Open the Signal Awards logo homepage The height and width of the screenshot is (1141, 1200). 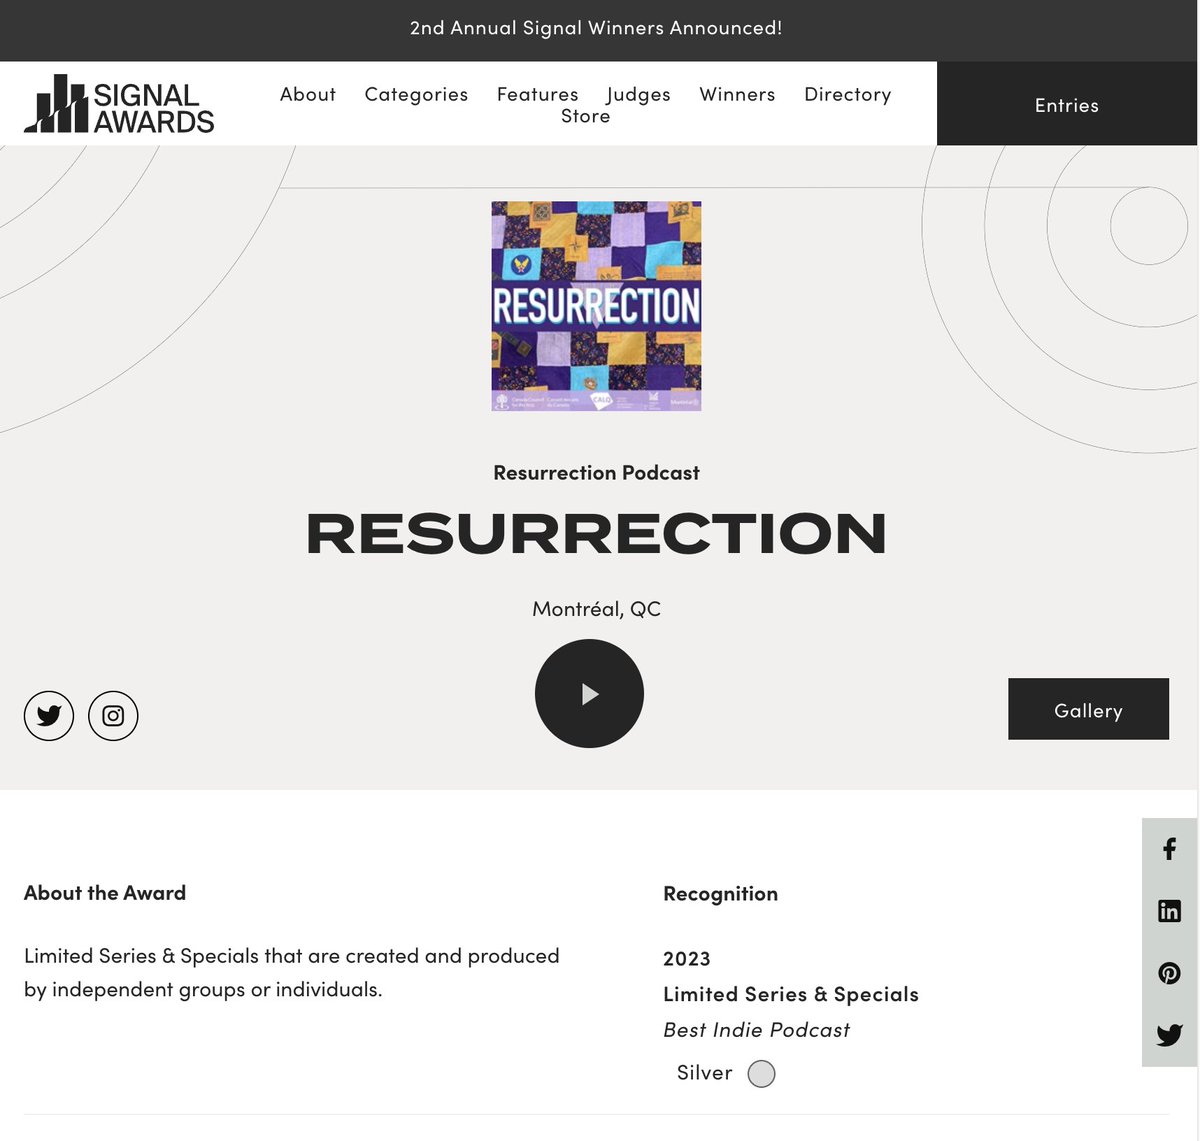point(119,104)
